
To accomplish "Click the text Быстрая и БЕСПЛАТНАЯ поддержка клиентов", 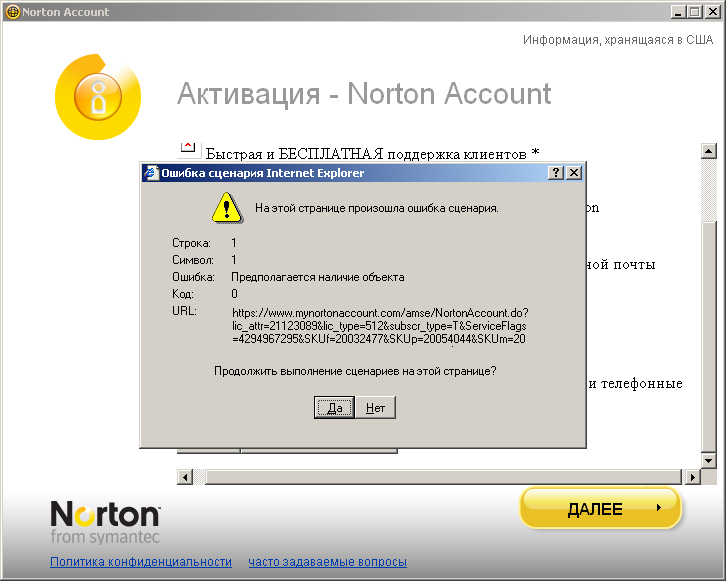I will [x=366, y=153].
